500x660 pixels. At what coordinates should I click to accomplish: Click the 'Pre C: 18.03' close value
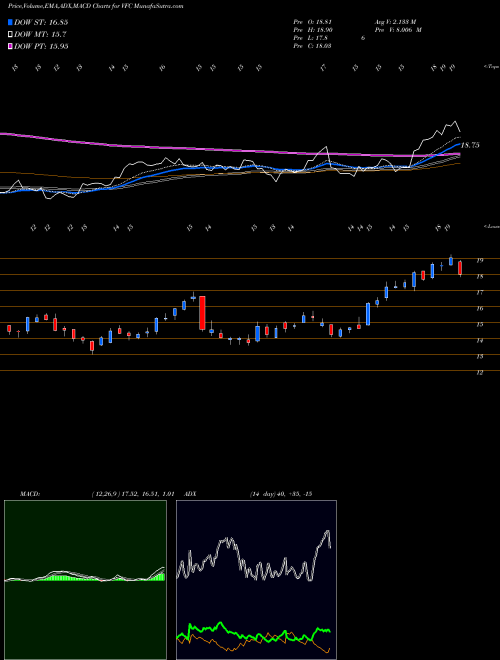coord(313,46)
